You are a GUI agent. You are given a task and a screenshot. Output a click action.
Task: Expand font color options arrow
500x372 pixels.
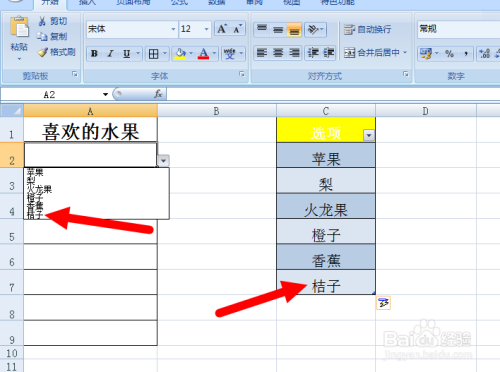(214, 54)
